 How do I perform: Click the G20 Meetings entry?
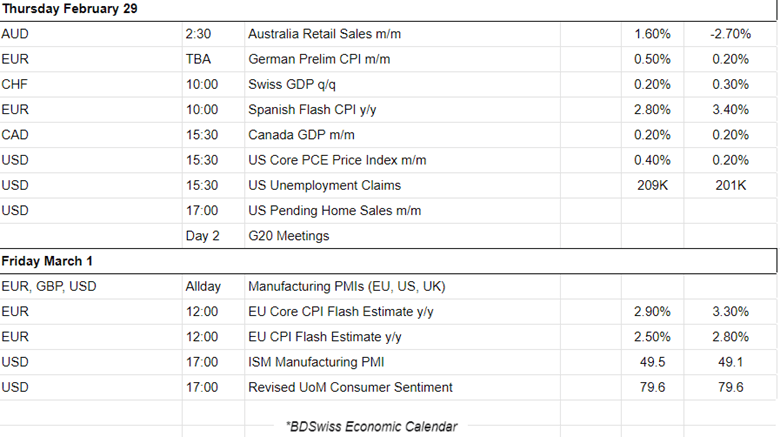coord(288,236)
